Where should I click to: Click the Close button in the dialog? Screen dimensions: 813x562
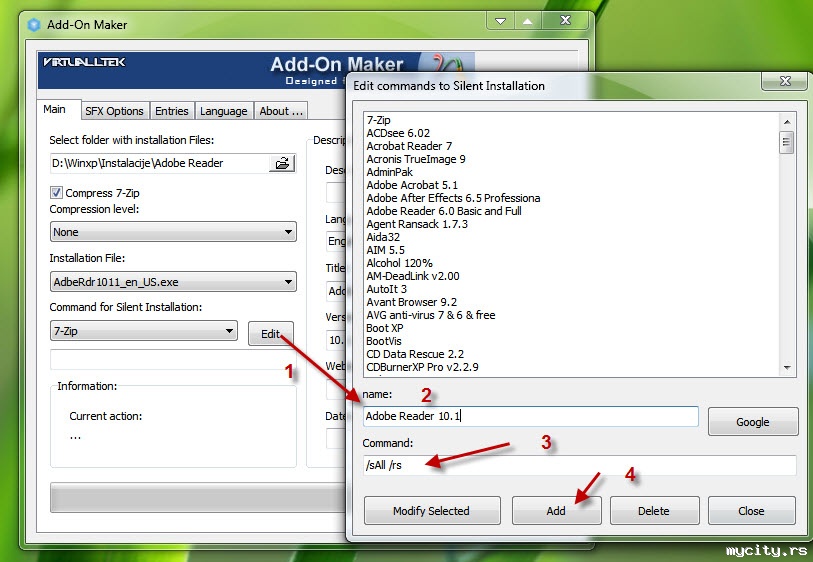pos(751,511)
